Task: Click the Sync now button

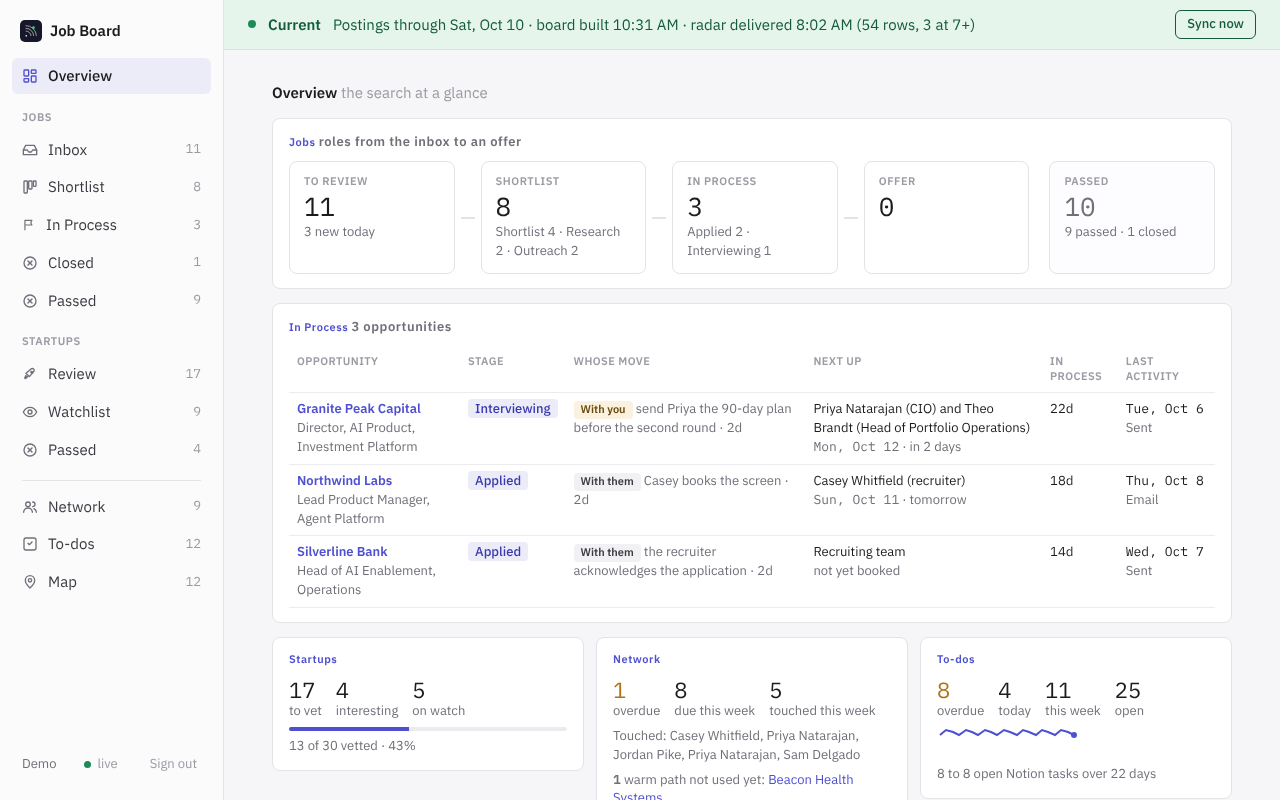Action: [1215, 24]
